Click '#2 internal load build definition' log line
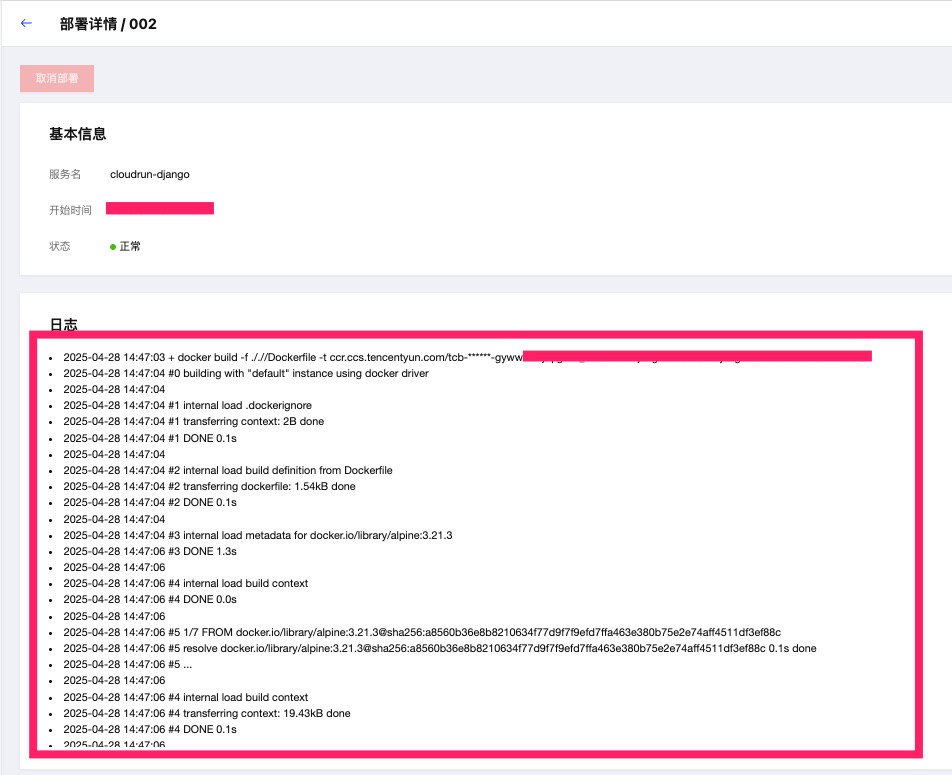The image size is (952, 775). [x=227, y=470]
